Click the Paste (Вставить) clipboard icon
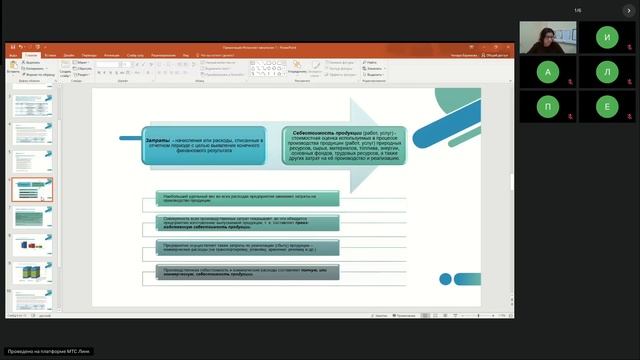Image resolution: width=640 pixels, height=360 pixels. (x=13, y=65)
